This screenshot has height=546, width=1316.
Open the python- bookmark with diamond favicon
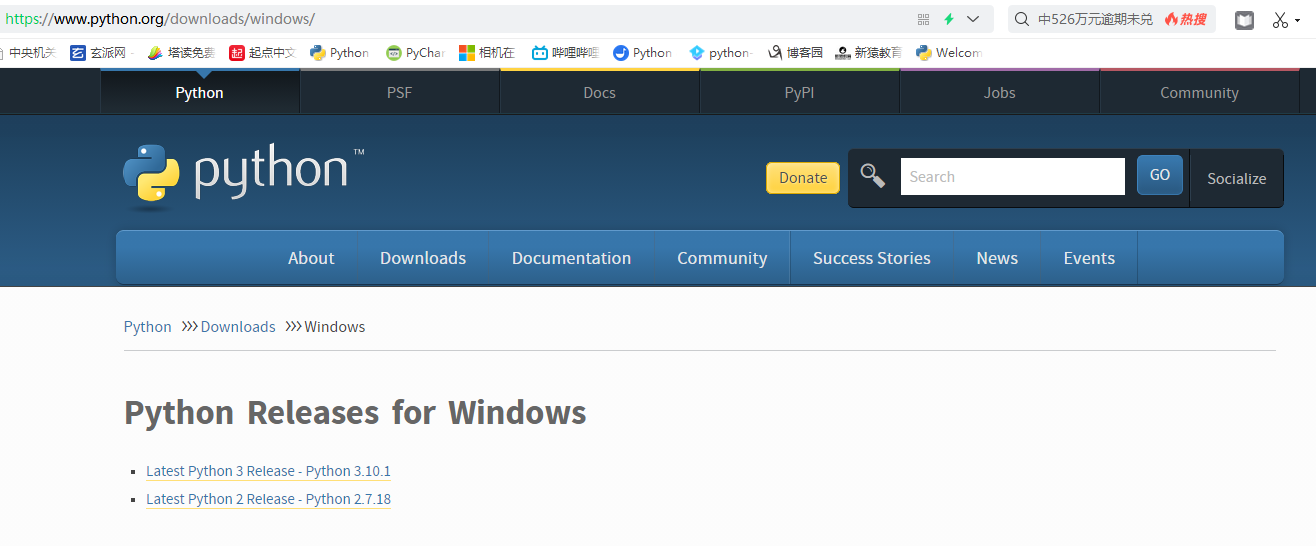720,53
